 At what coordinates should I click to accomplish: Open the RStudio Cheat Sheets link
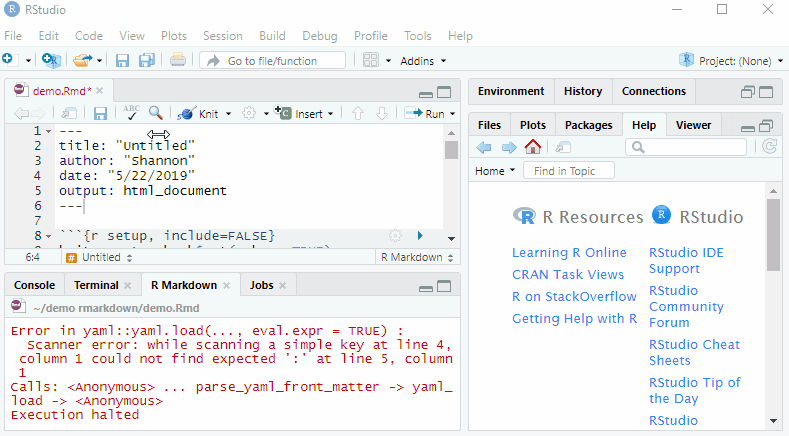pyautogui.click(x=694, y=352)
